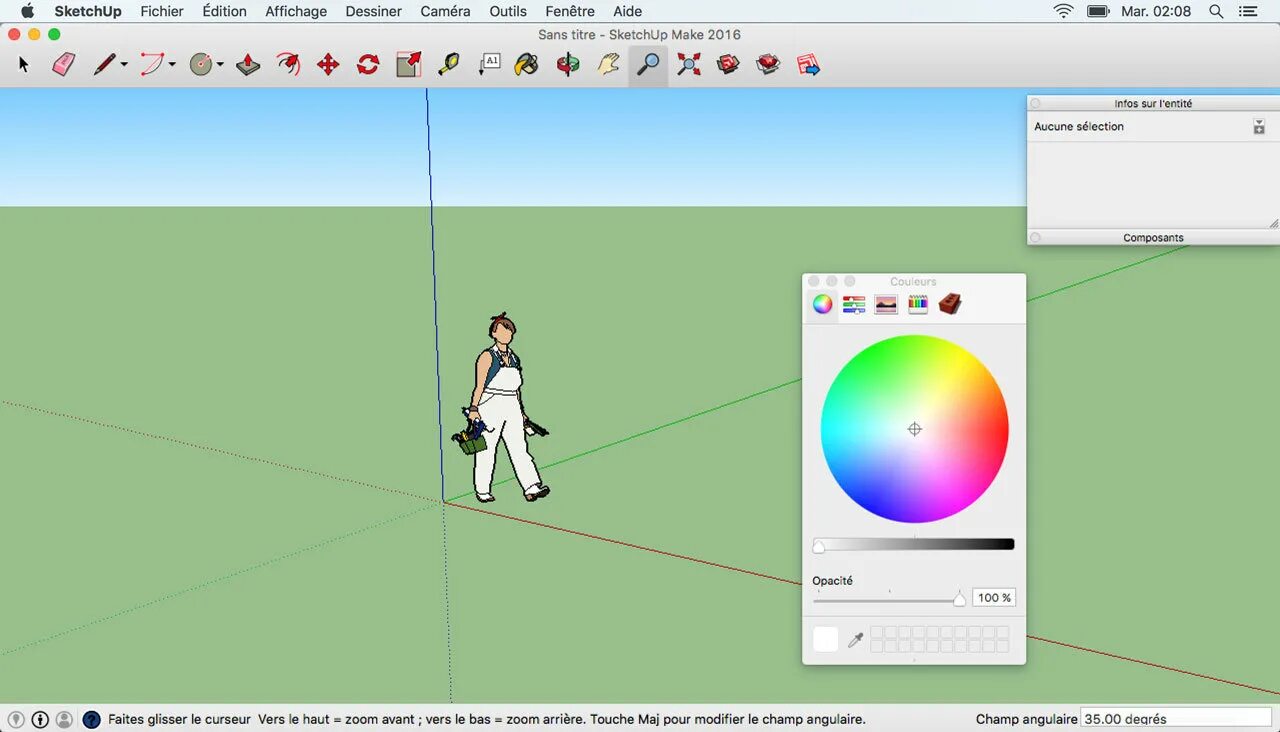Image resolution: width=1280 pixels, height=732 pixels.
Task: Pick the Tape Measure tool
Action: [x=448, y=65]
